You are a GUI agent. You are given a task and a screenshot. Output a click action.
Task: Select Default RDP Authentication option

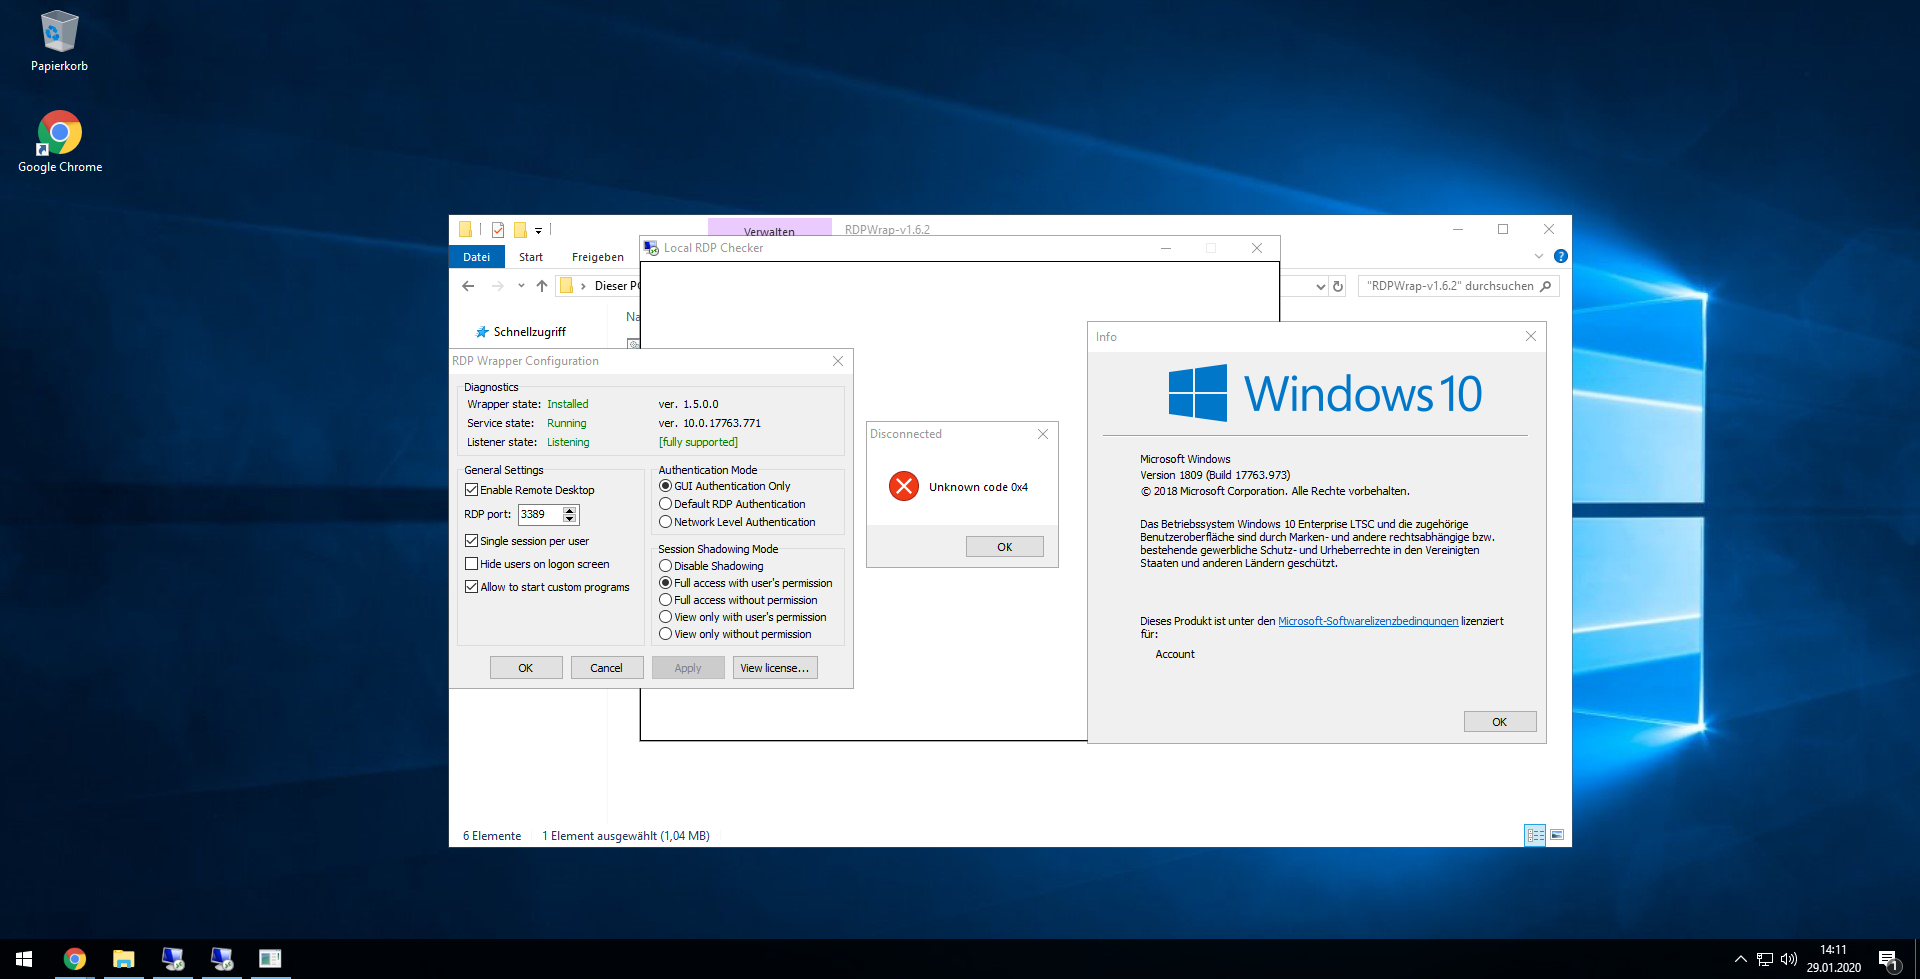665,504
